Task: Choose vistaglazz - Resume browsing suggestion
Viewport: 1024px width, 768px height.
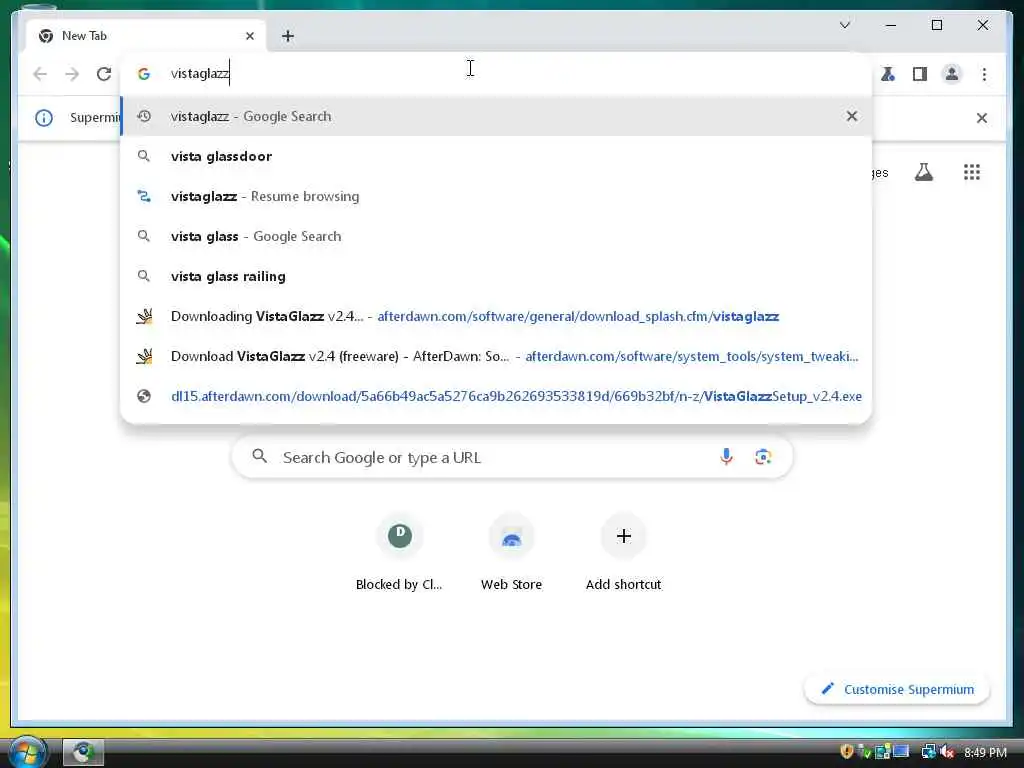Action: pyautogui.click(x=496, y=196)
